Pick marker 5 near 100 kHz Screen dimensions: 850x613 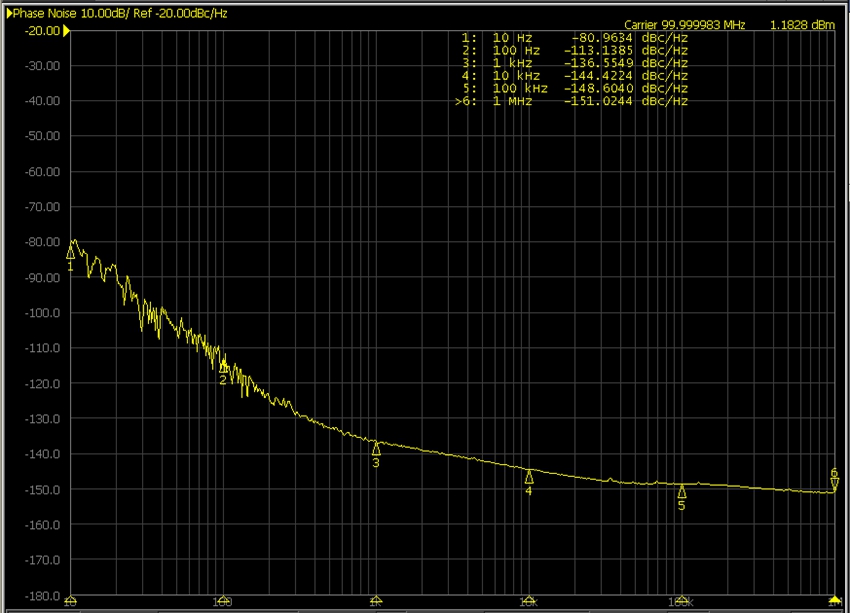tap(682, 491)
